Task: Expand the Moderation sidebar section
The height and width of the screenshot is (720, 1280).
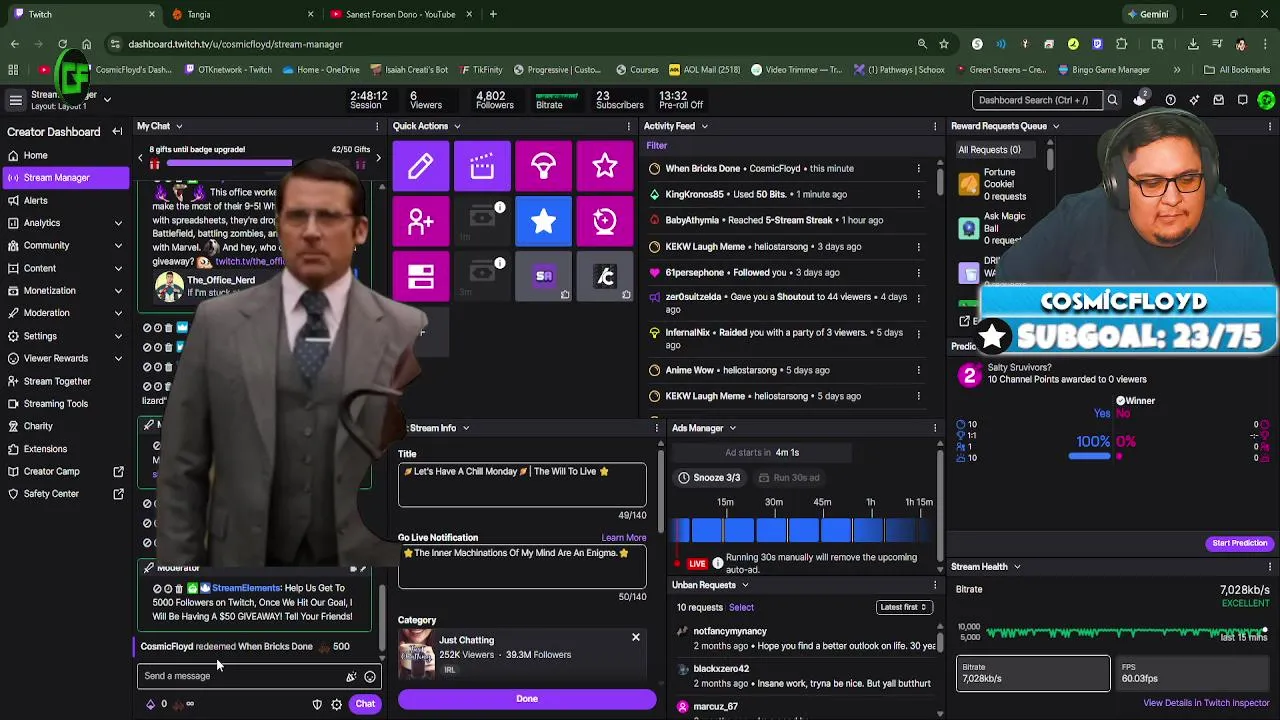Action: click(118, 313)
